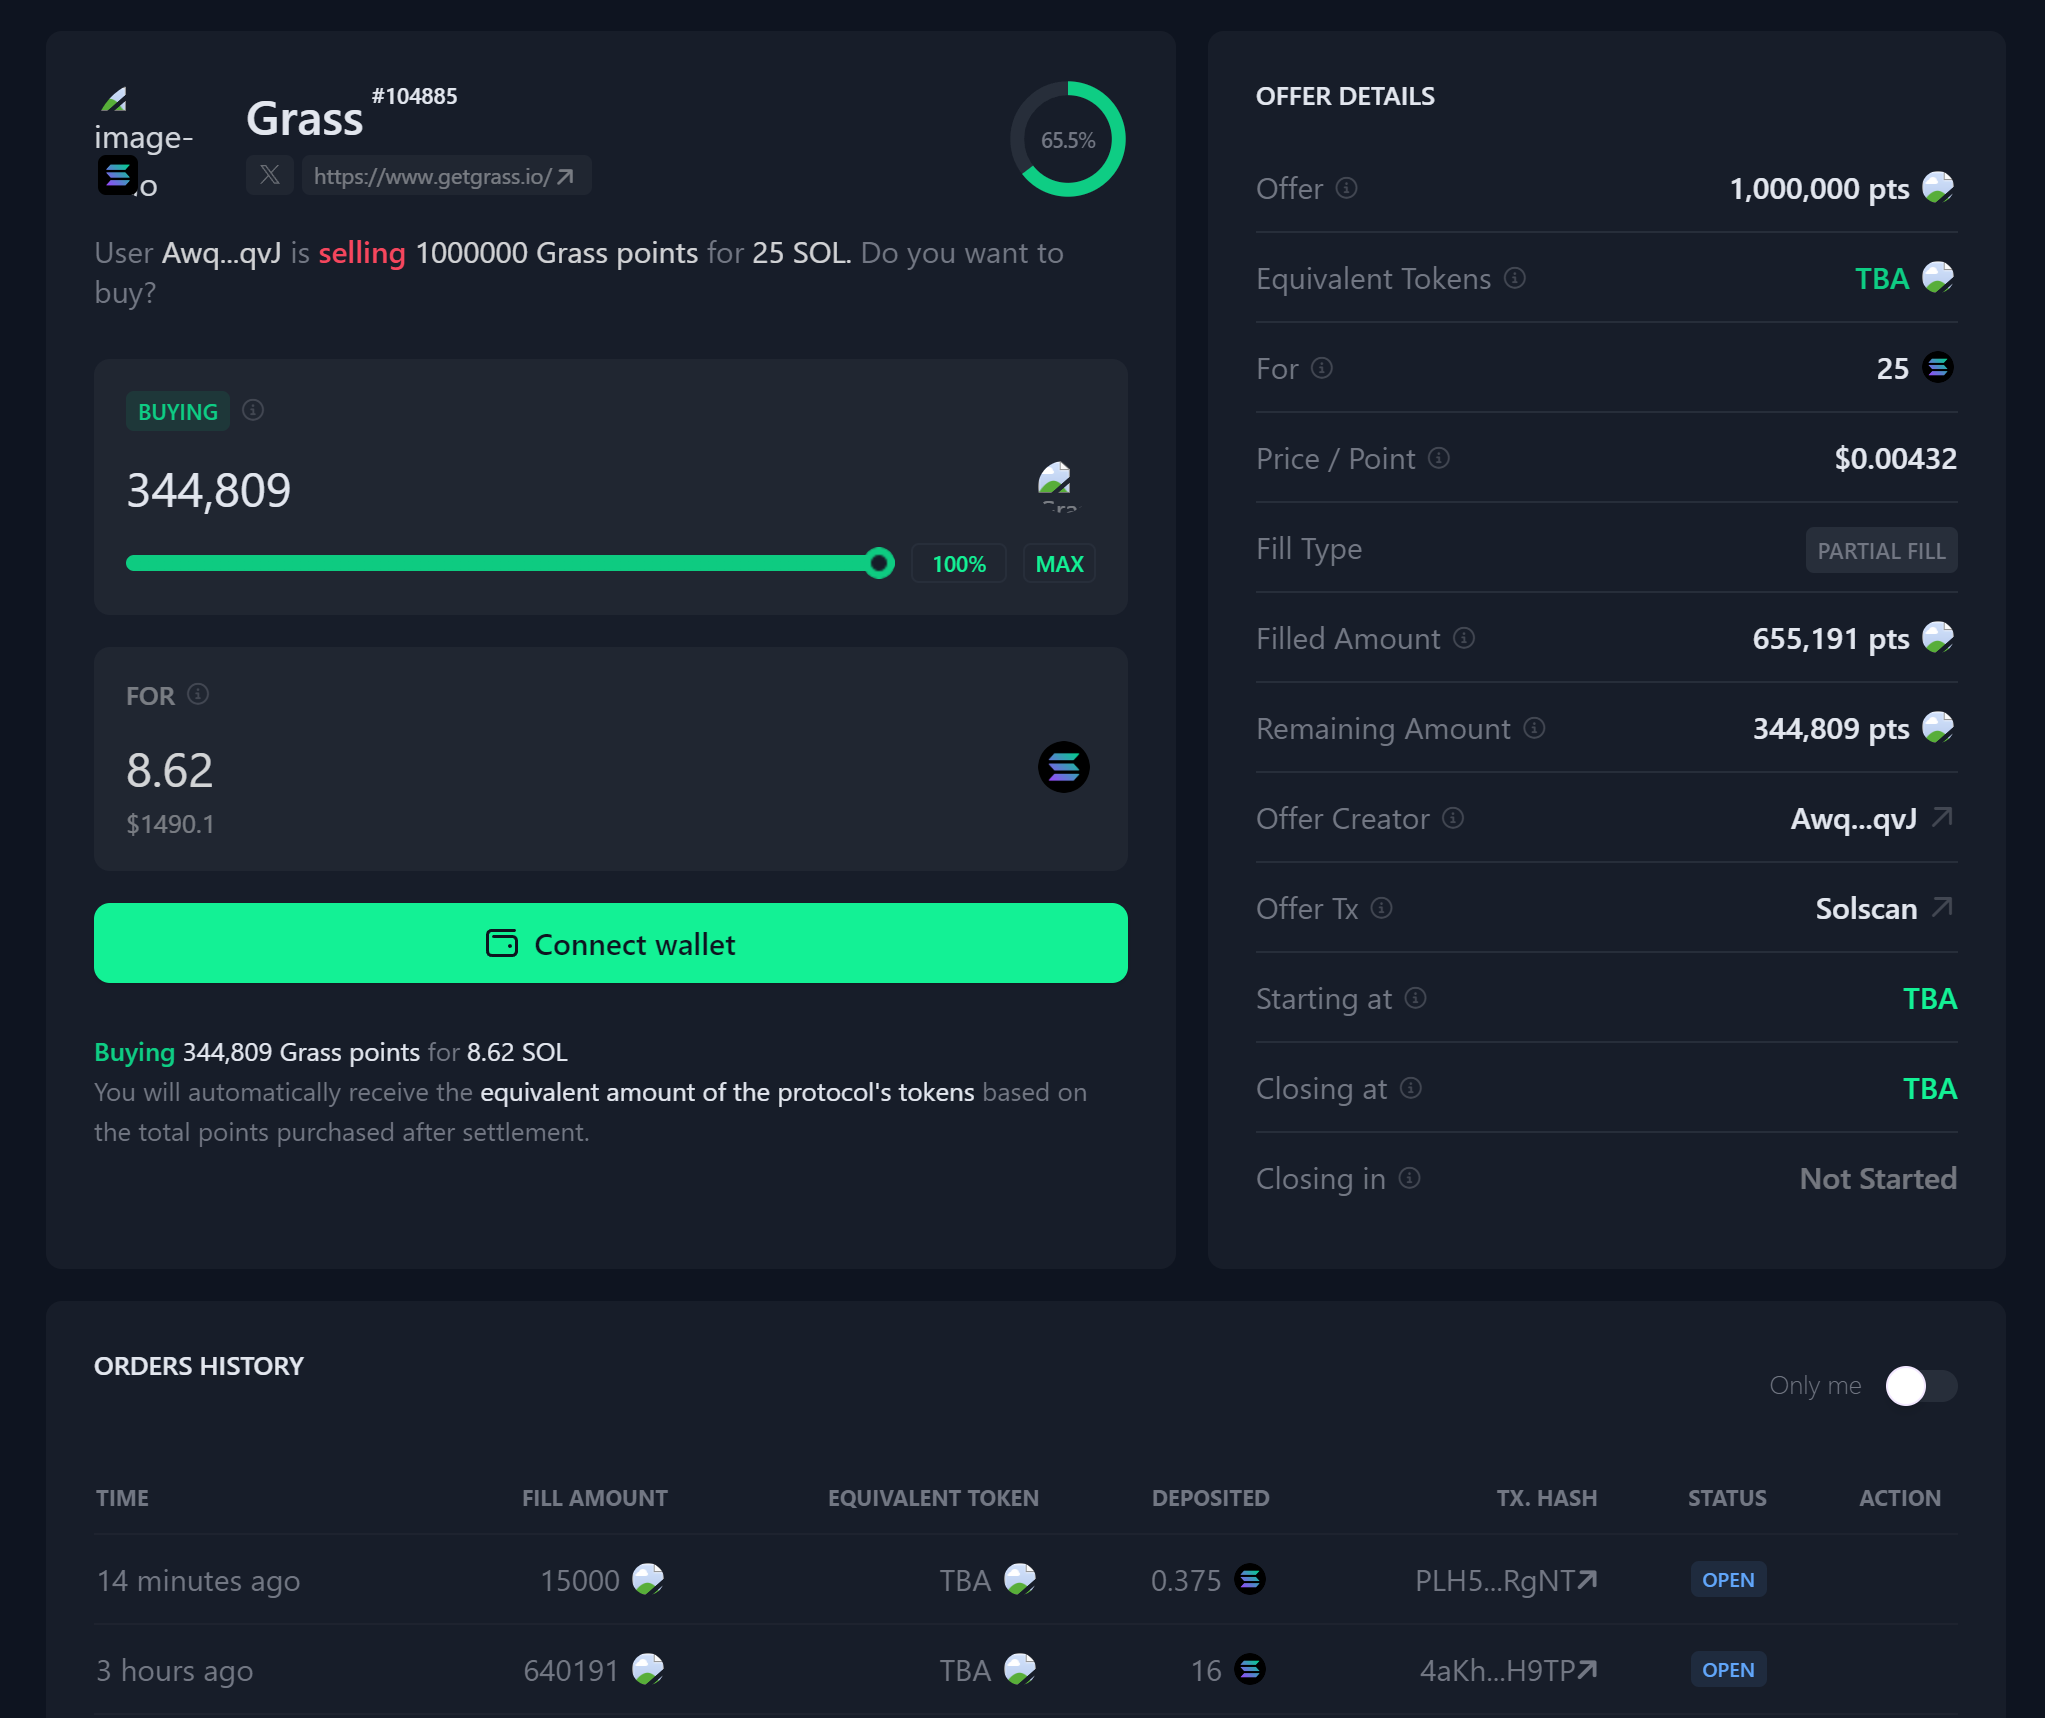Click the buy amount slider handle
Image resolution: width=2045 pixels, height=1718 pixels.
[879, 563]
